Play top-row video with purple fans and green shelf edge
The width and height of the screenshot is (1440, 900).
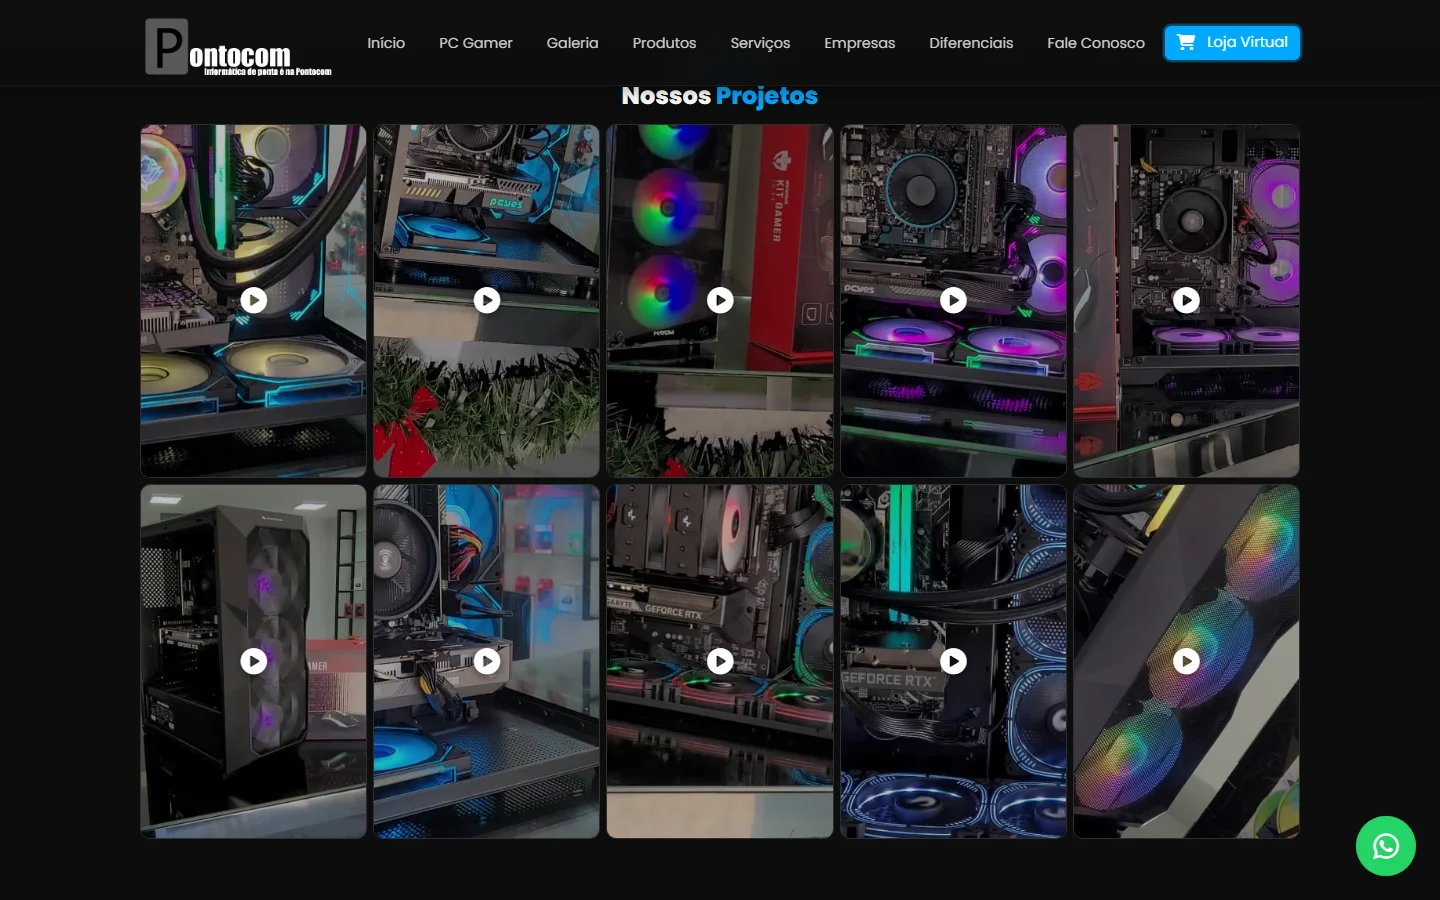point(954,300)
